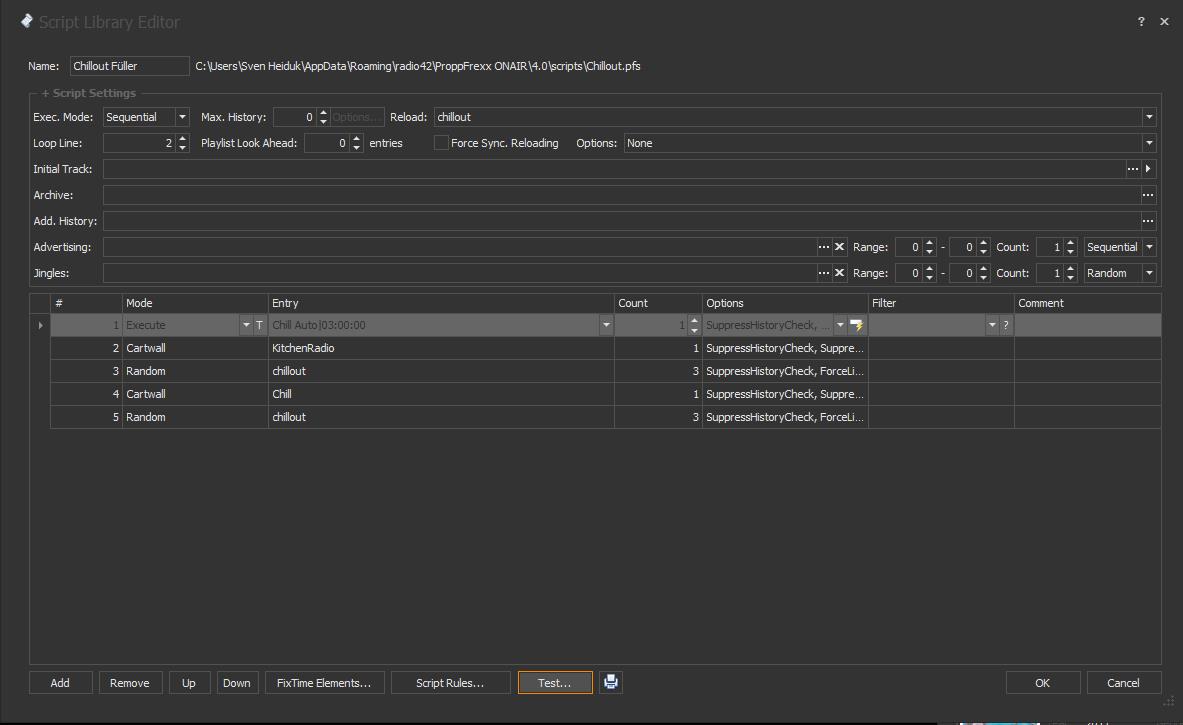The height and width of the screenshot is (725, 1183).
Task: Open row 1 Mode dropdown arrow
Action: click(246, 325)
